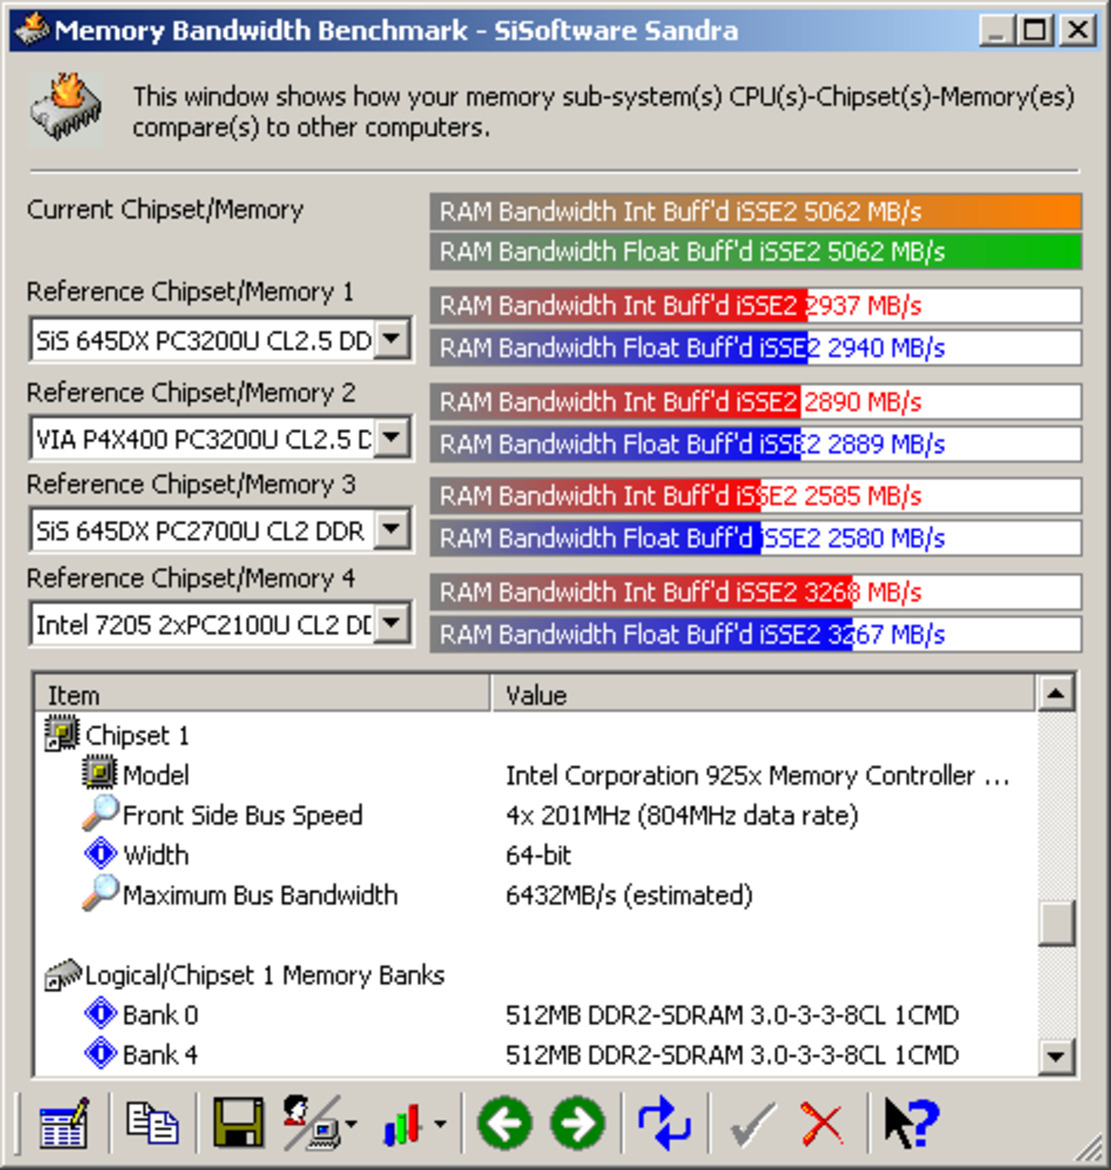Screen dimensions: 1111x1170
Task: Click 'Intel Corporation 925x Memory Controller' value
Action: 757,775
